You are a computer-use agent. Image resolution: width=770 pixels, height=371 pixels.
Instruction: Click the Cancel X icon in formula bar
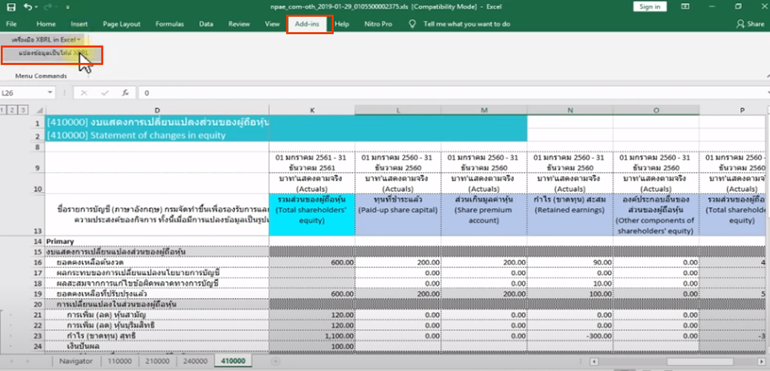point(83,92)
